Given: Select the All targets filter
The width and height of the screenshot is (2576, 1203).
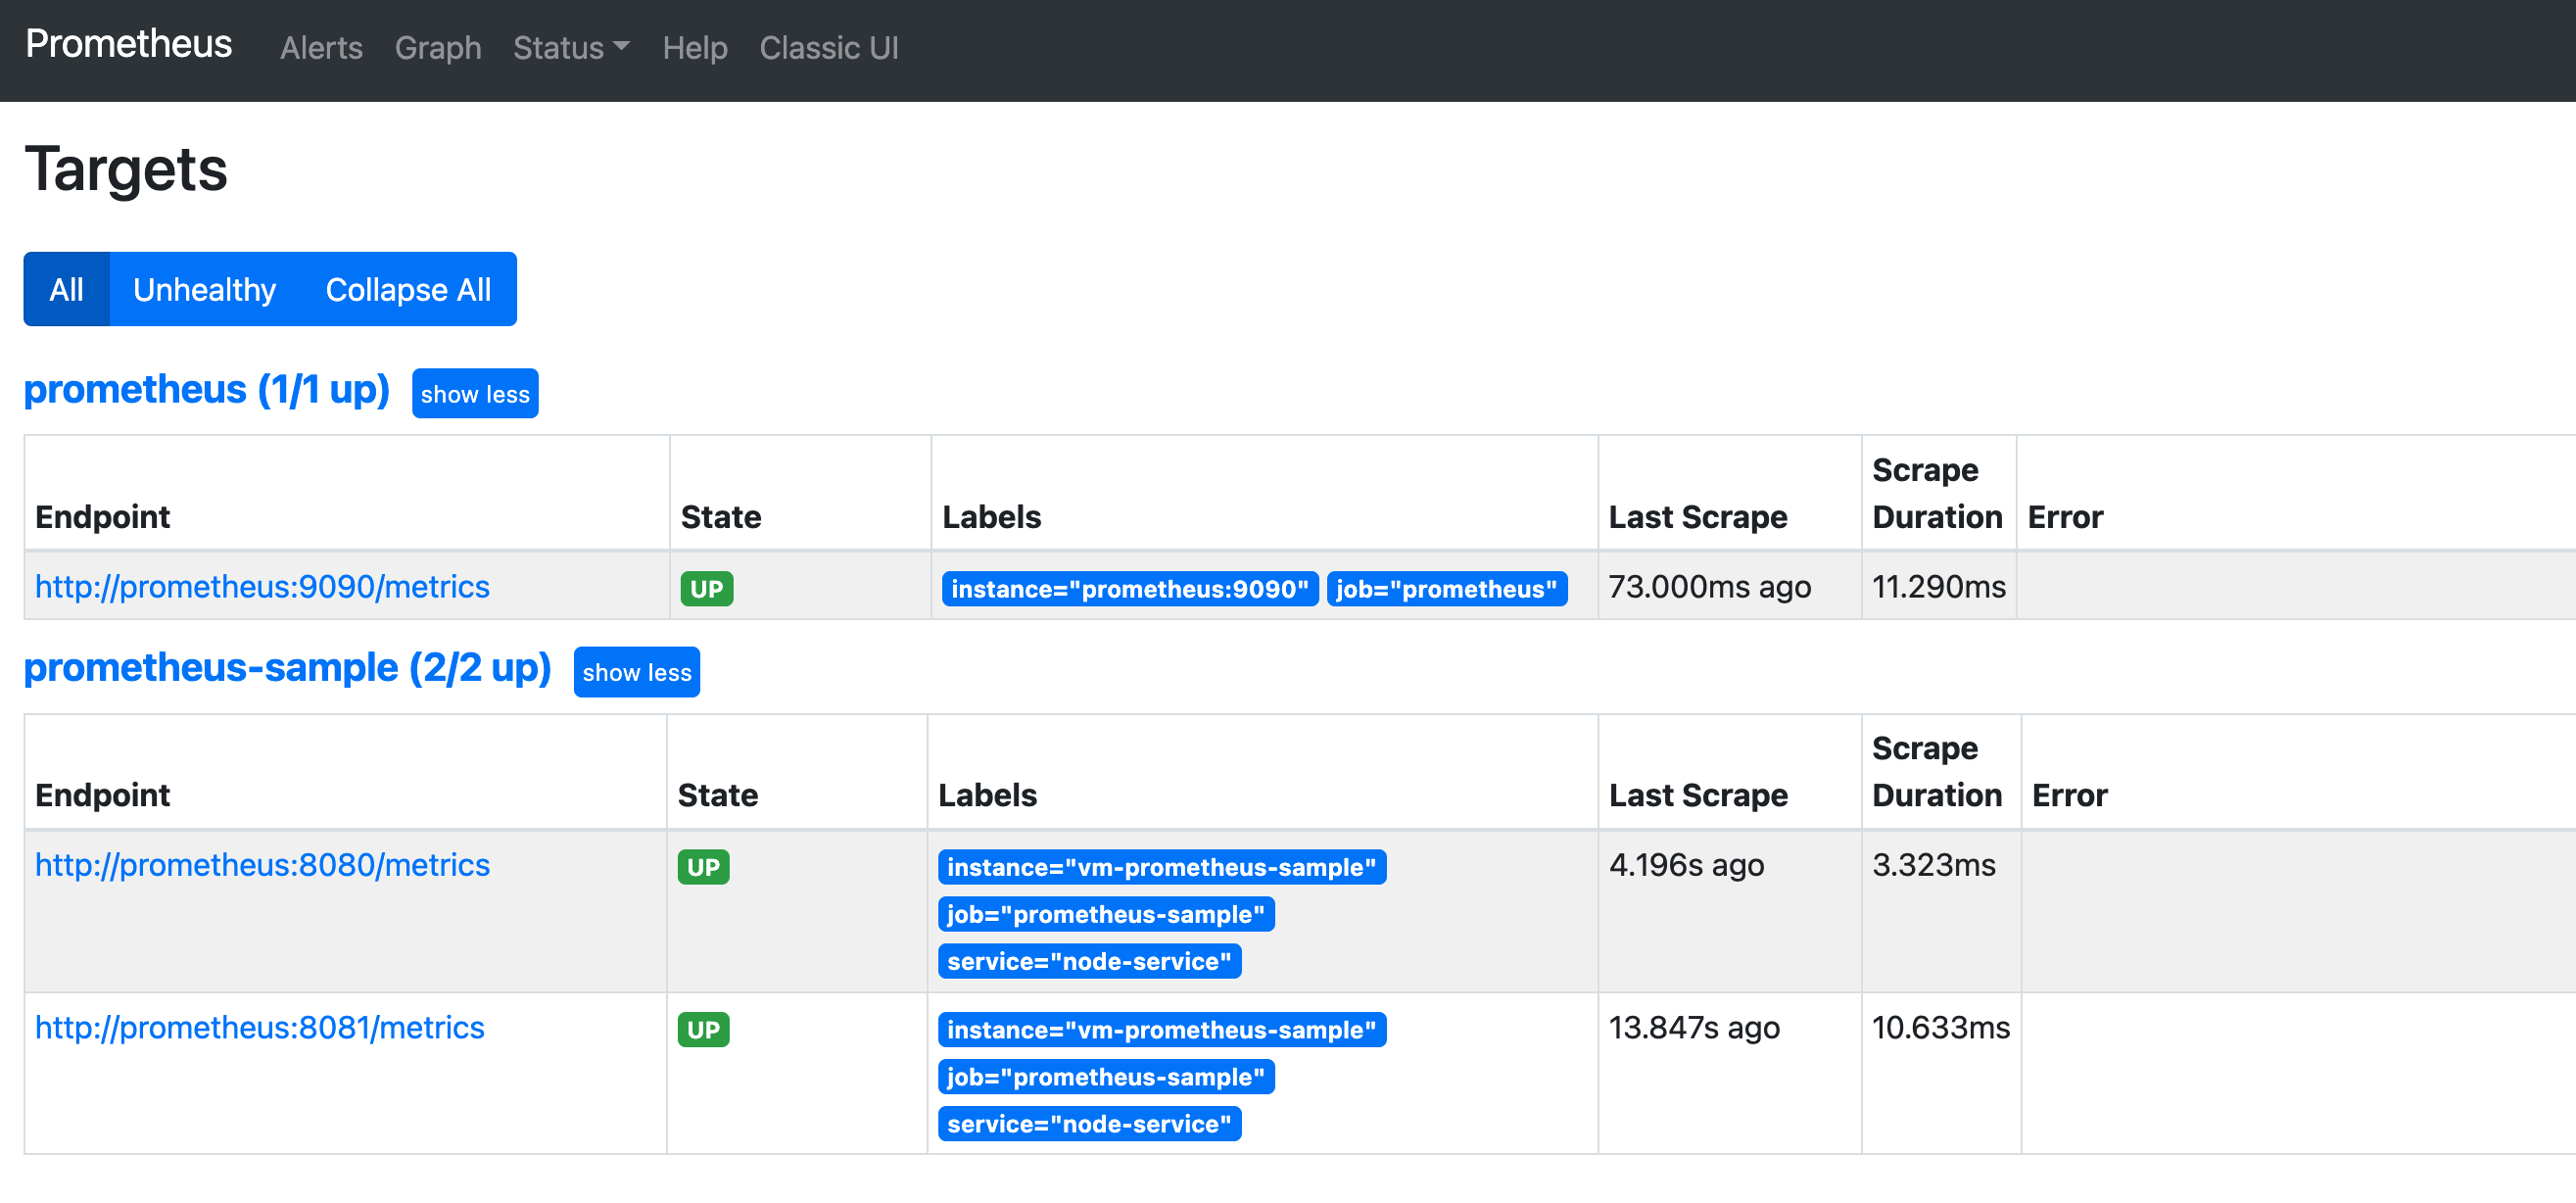Looking at the screenshot, I should (x=66, y=289).
